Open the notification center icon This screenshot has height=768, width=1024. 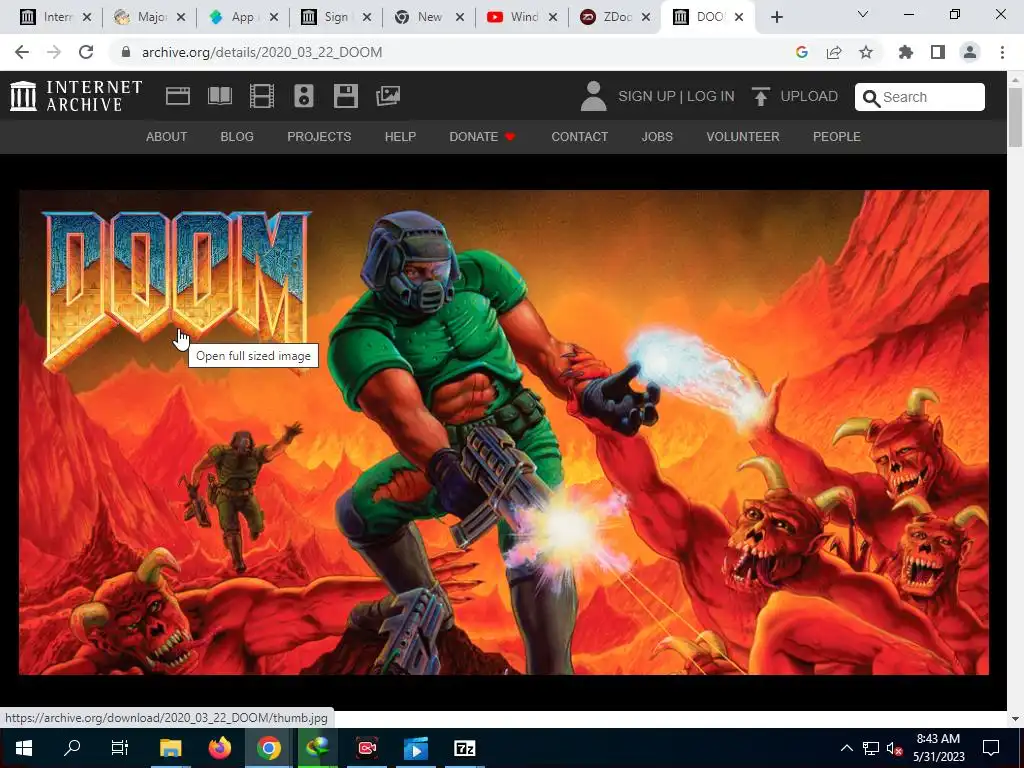(x=991, y=748)
